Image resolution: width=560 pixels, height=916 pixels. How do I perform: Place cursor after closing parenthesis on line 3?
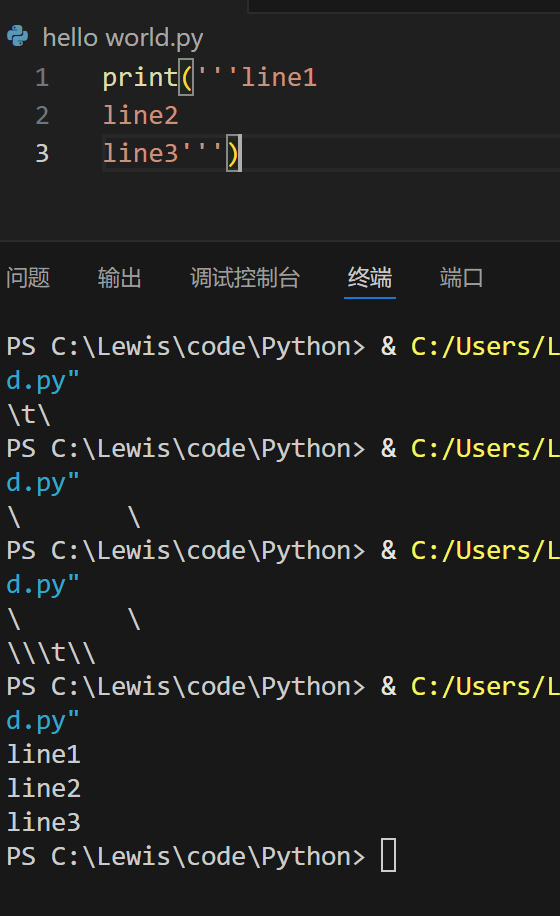[240, 154]
